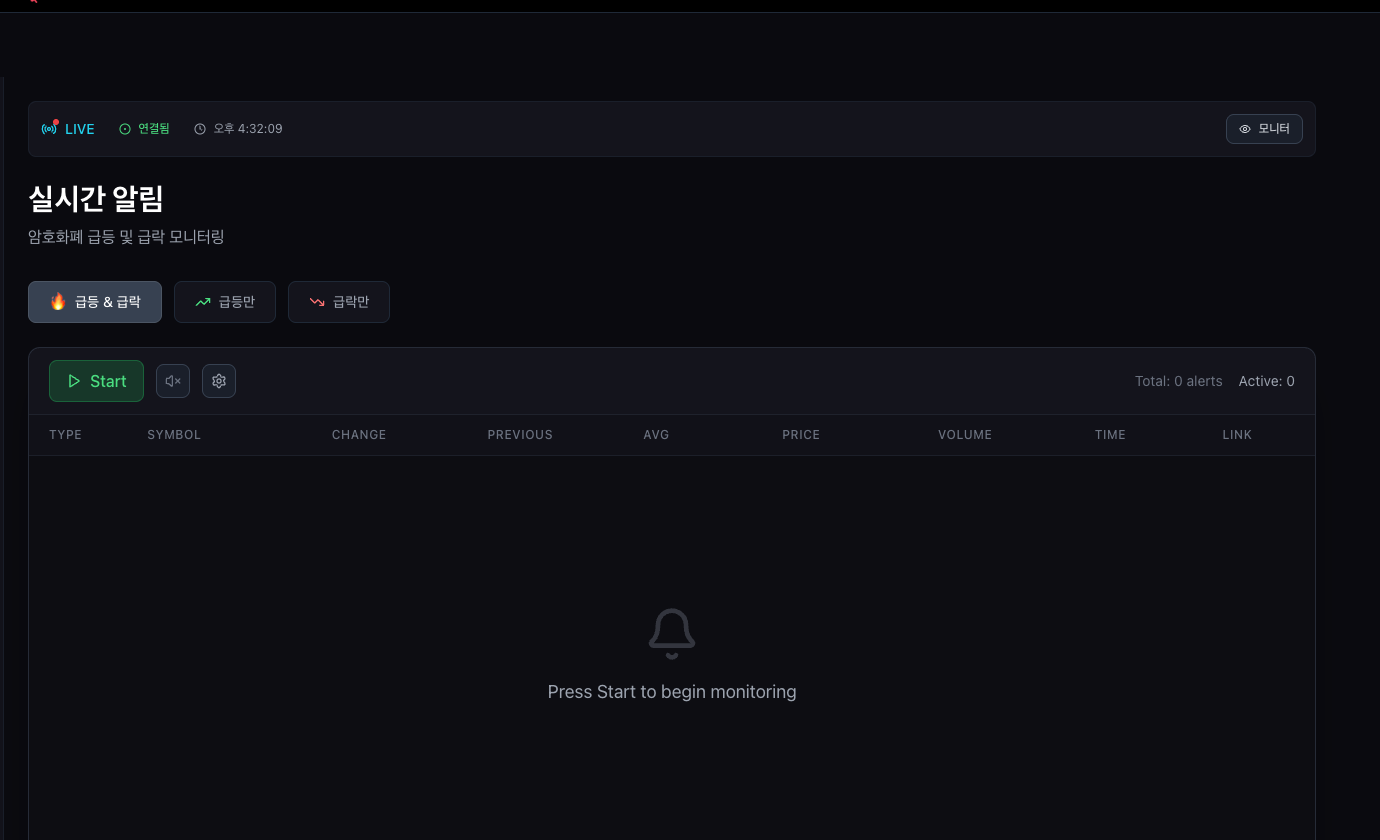Select the 급락만 filter tab

[339, 302]
